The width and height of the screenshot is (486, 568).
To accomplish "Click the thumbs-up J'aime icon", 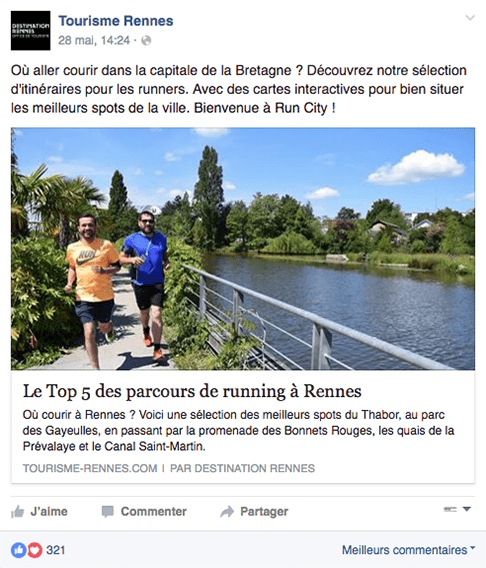I will click(x=17, y=511).
